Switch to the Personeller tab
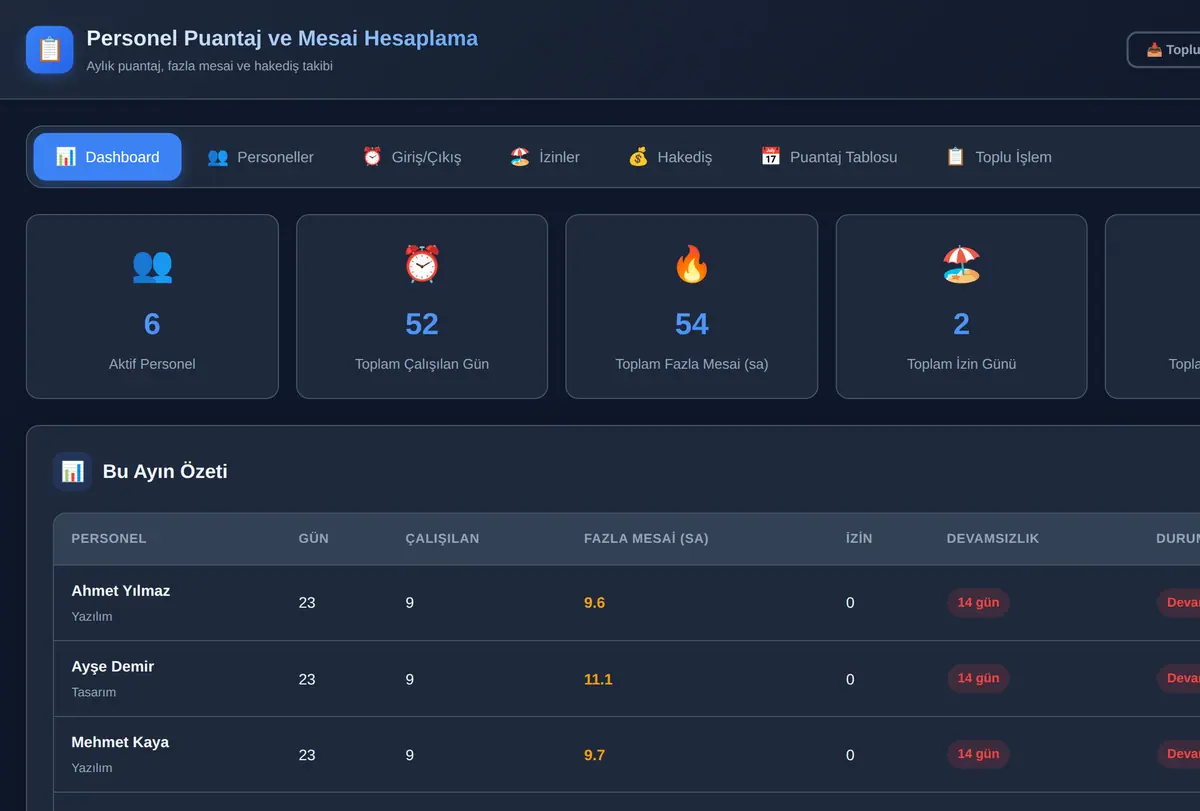Viewport: 1200px width, 811px height. point(260,157)
